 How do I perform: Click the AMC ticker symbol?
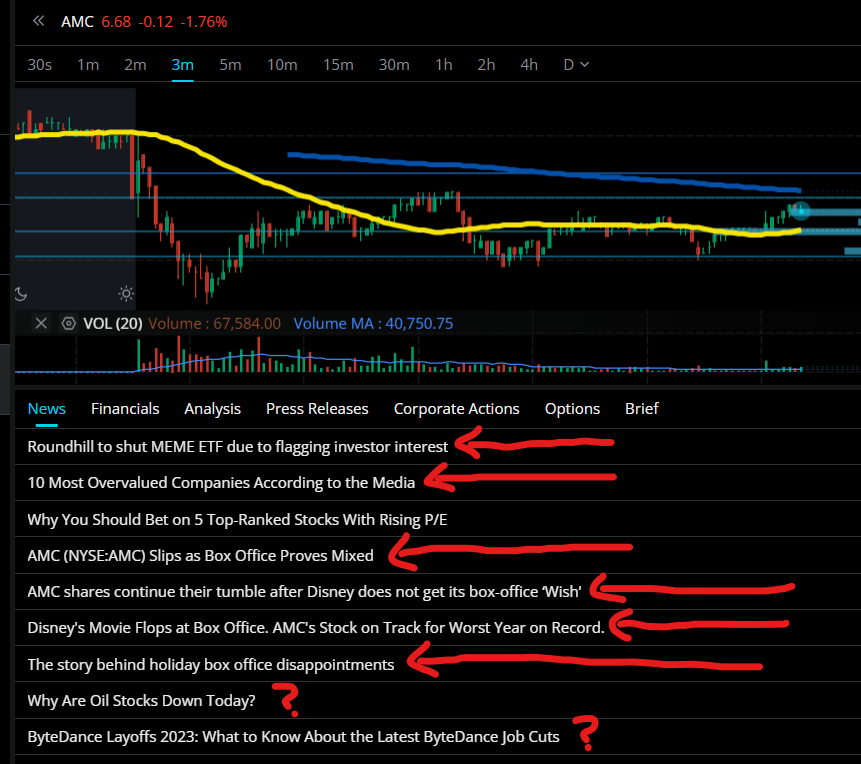[77, 22]
